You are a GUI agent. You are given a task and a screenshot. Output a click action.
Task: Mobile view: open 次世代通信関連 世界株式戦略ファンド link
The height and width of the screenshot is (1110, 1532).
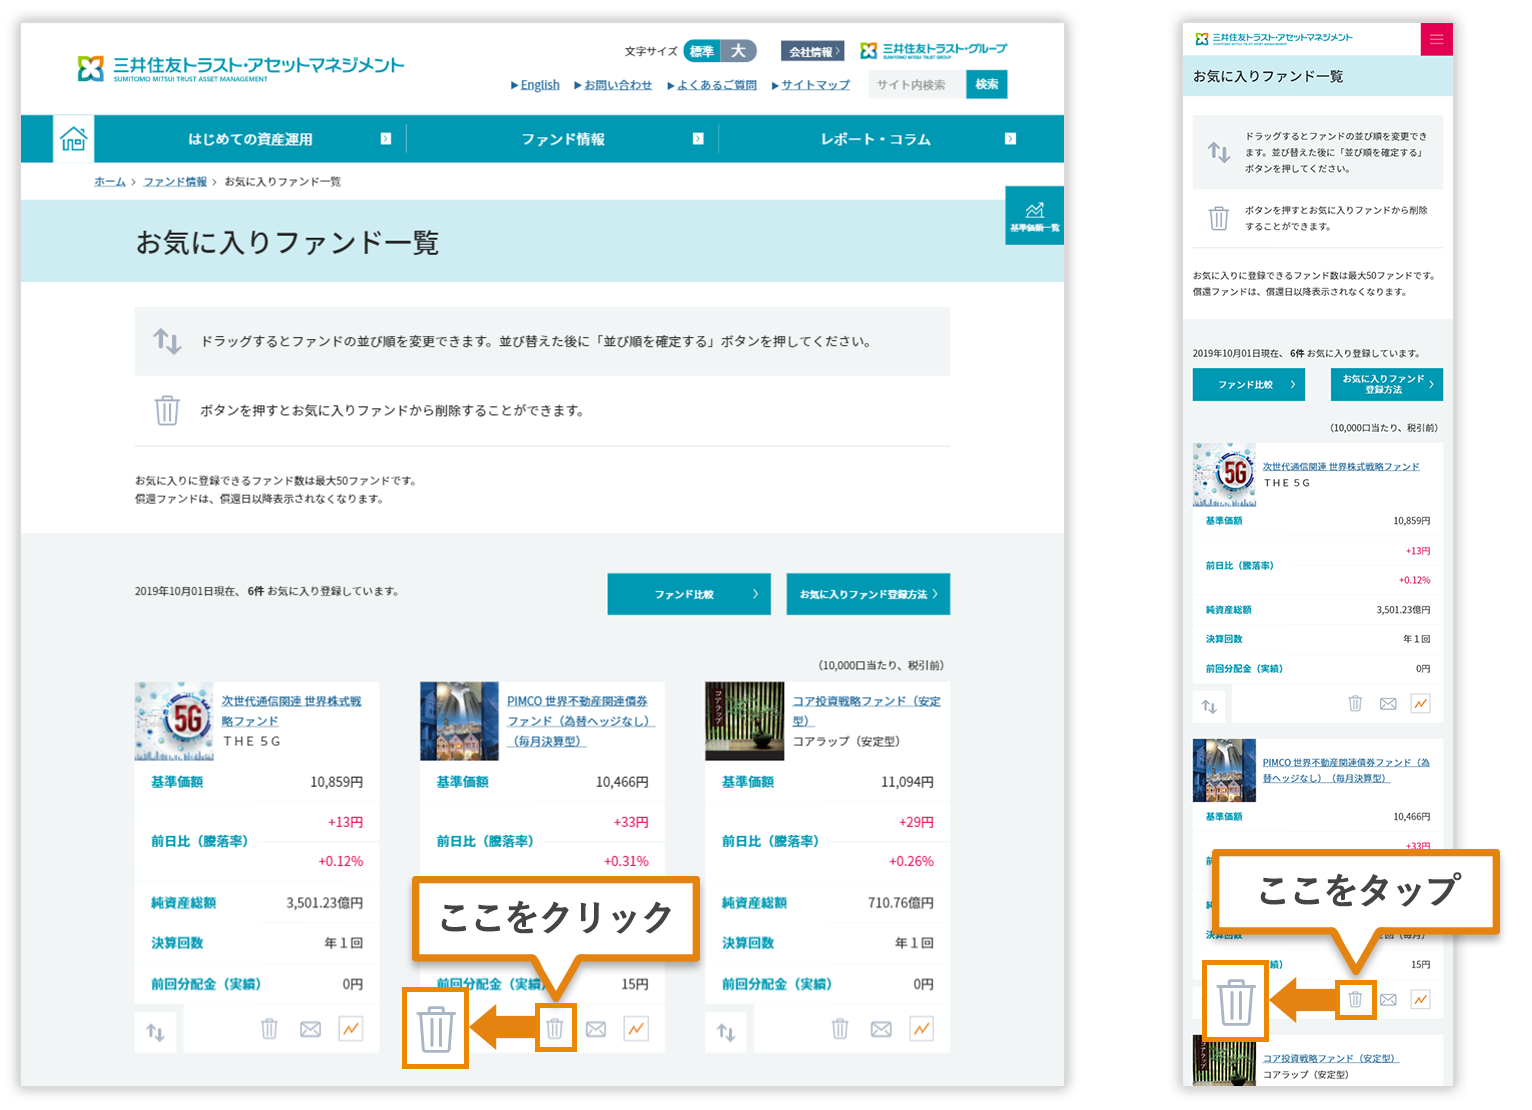[1341, 467]
